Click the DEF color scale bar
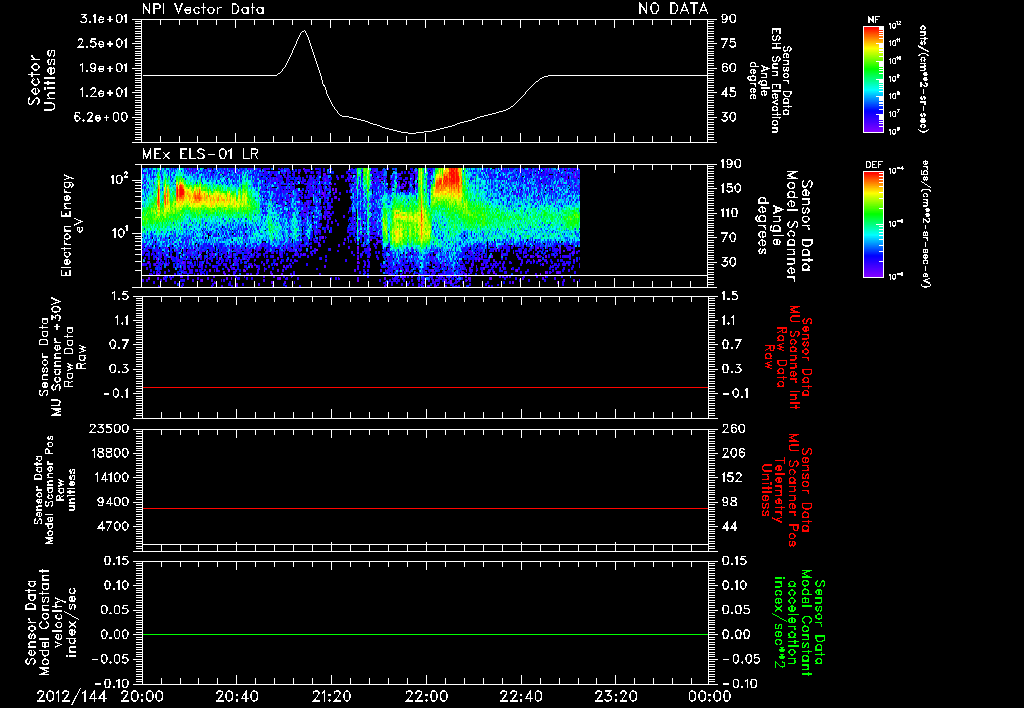The image size is (1024, 708). (873, 224)
